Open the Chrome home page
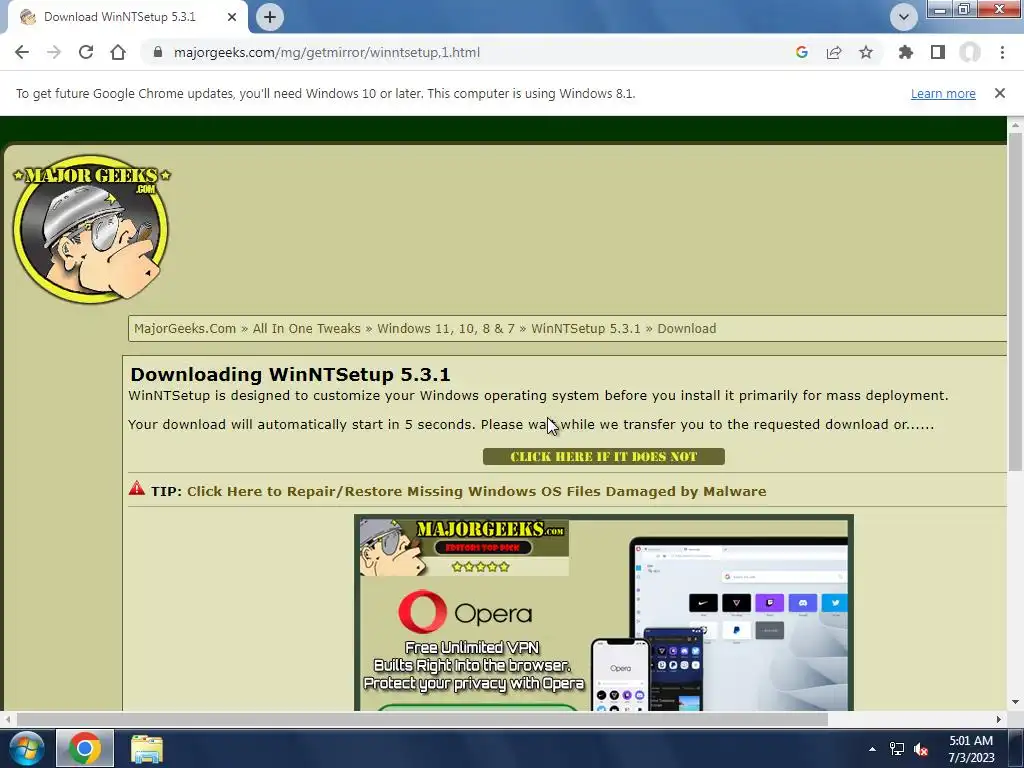 [118, 52]
